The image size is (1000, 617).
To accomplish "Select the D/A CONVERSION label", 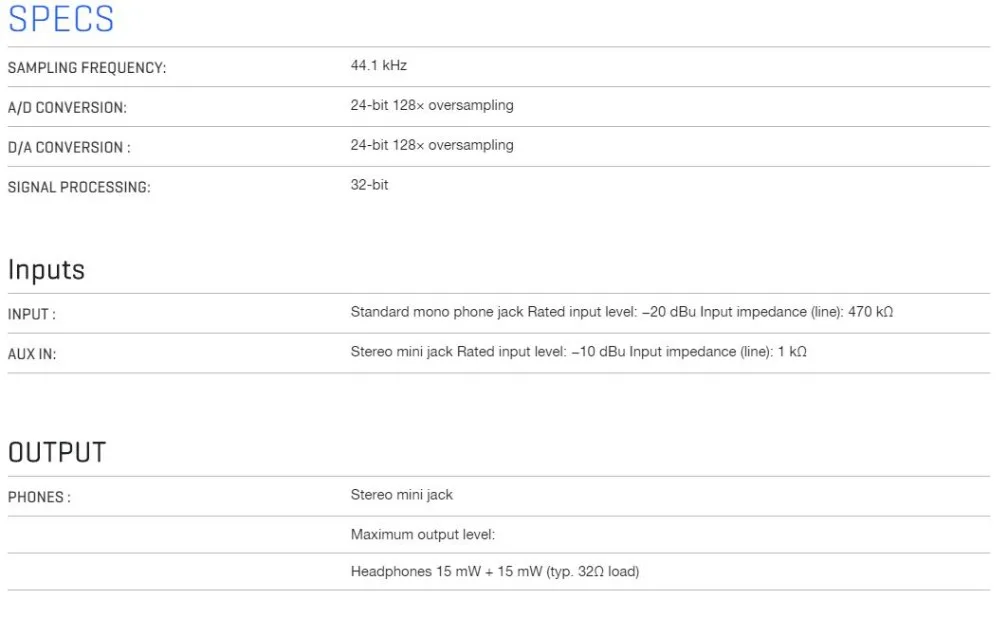I will (69, 147).
